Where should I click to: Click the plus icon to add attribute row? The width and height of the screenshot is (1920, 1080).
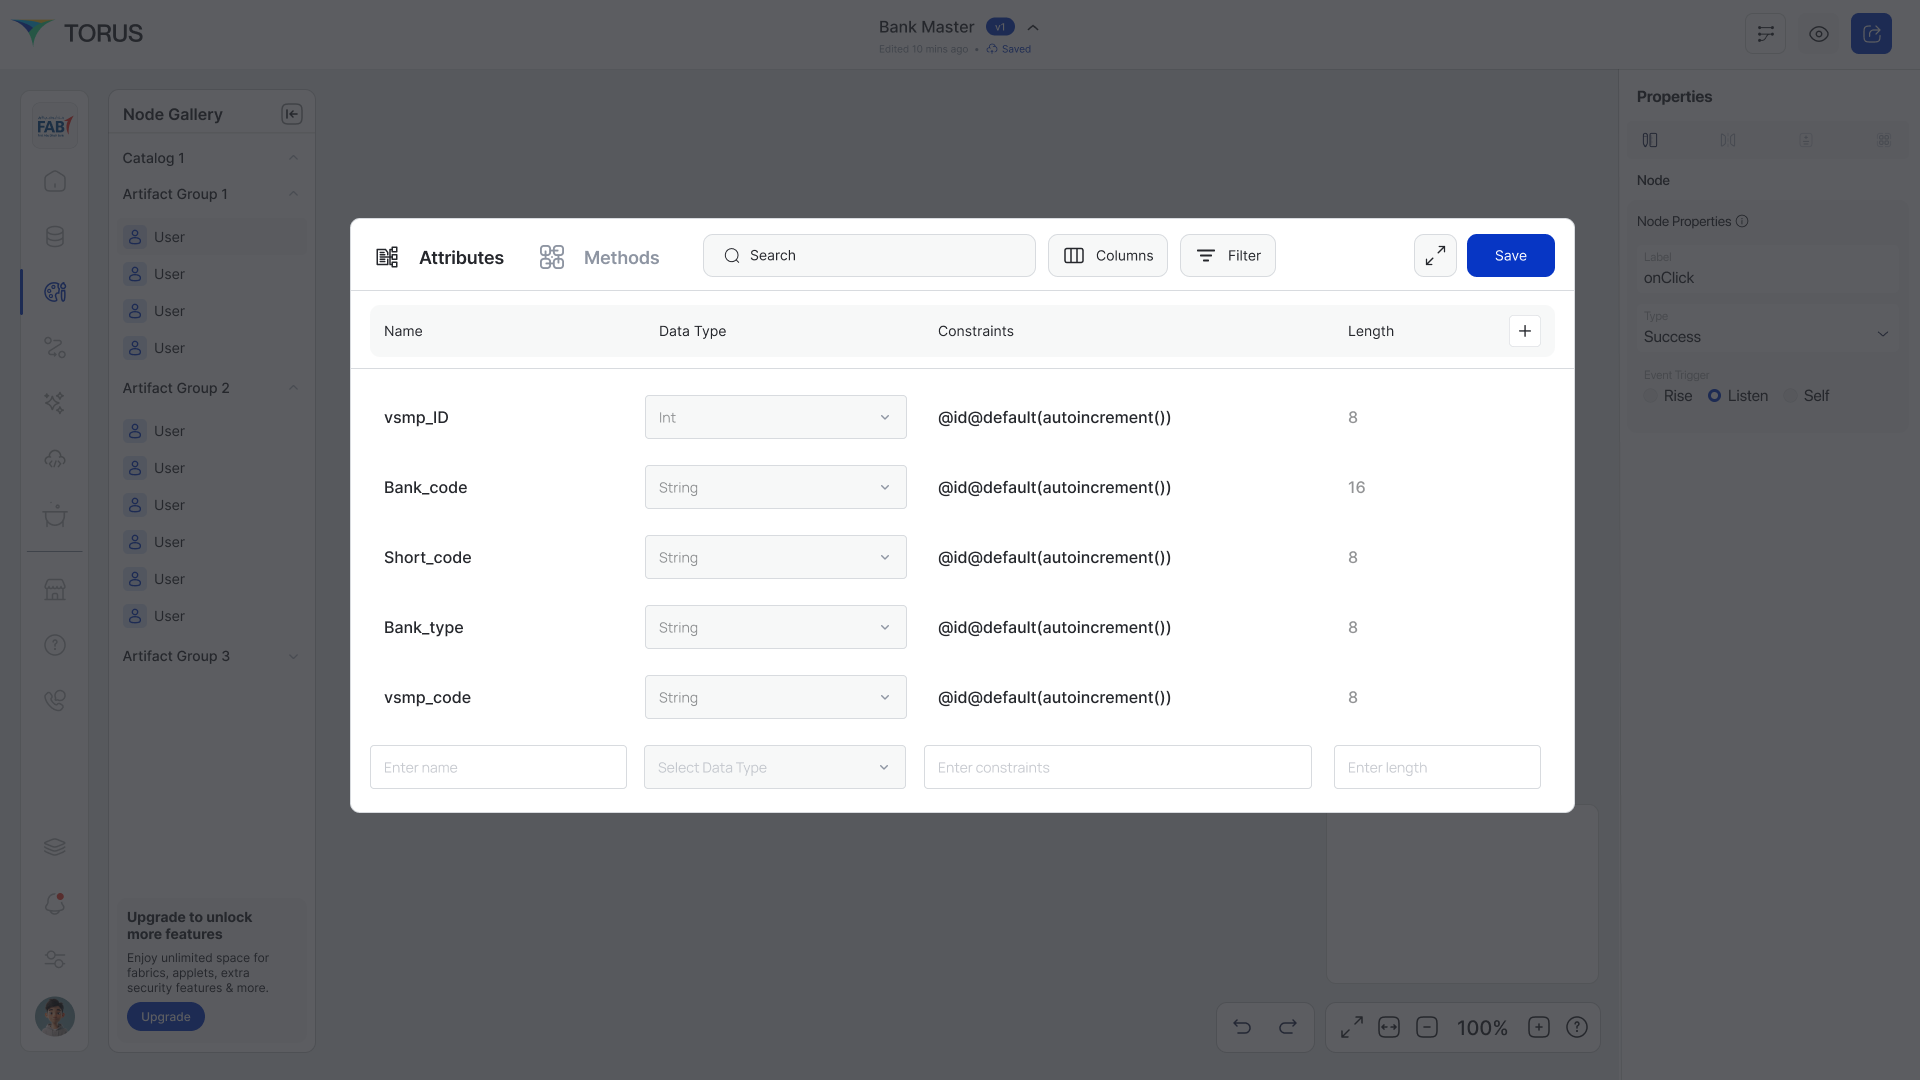(1524, 331)
